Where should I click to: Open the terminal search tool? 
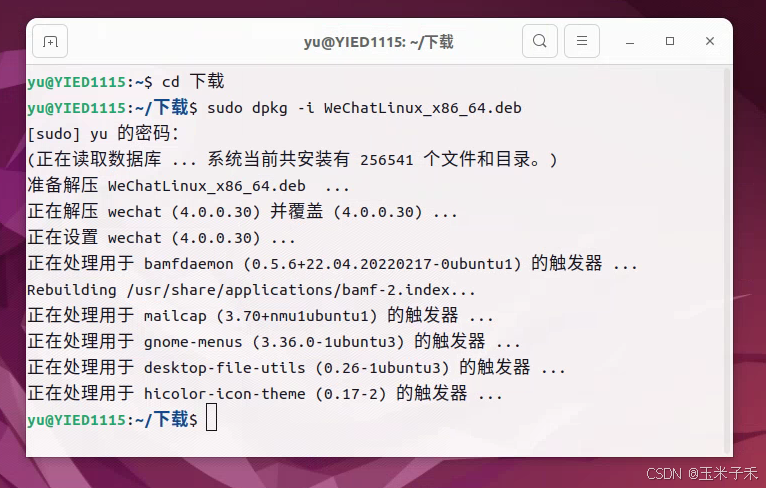pyautogui.click(x=539, y=41)
